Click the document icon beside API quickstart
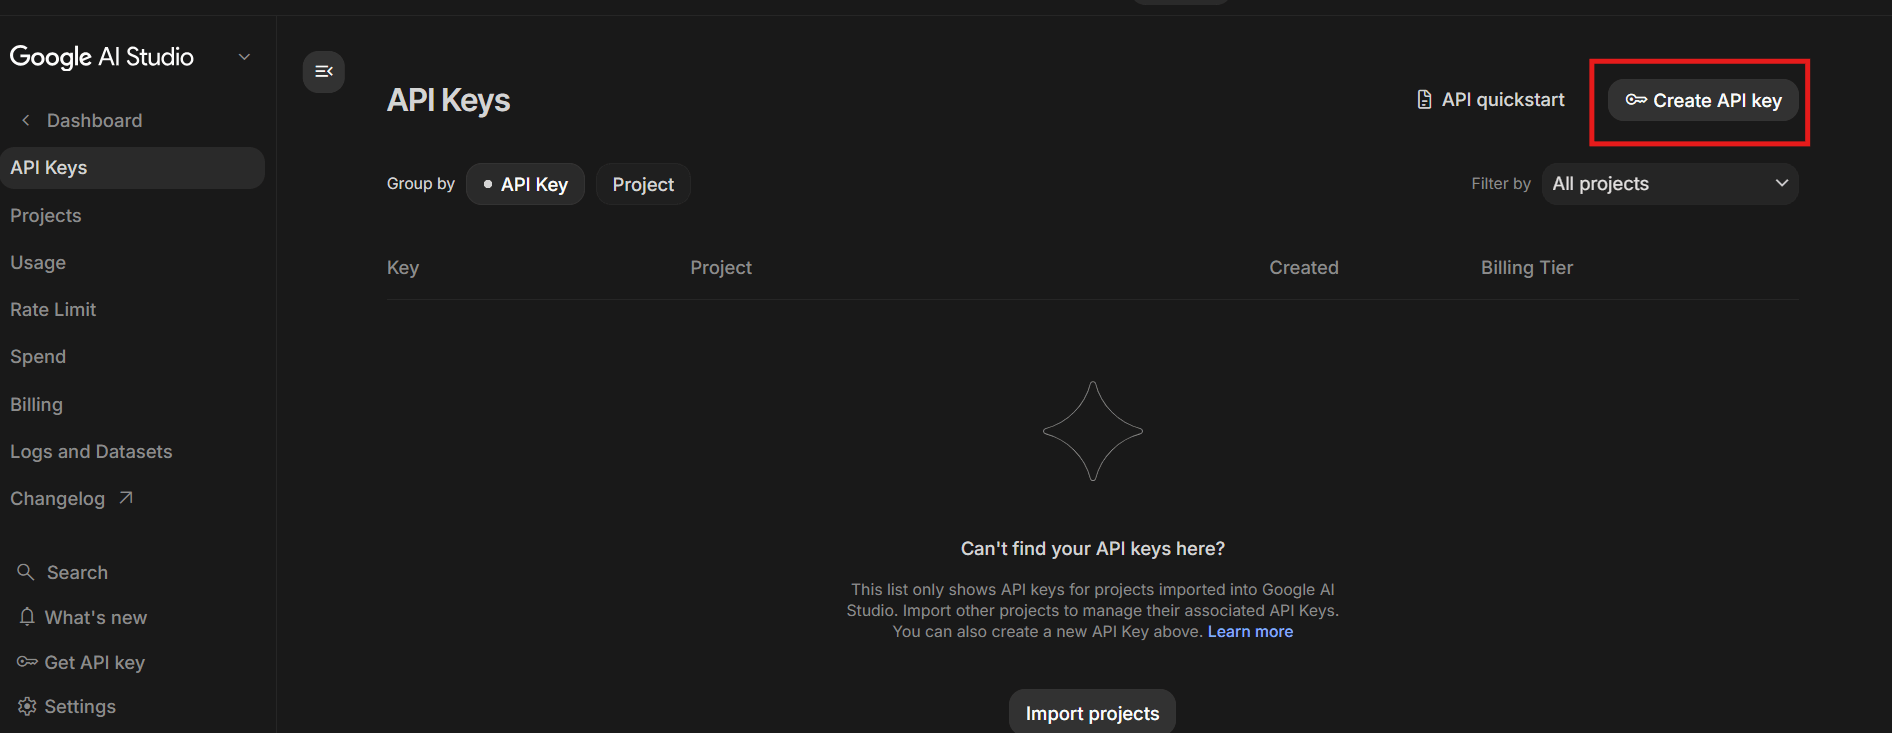The image size is (1892, 733). 1424,100
